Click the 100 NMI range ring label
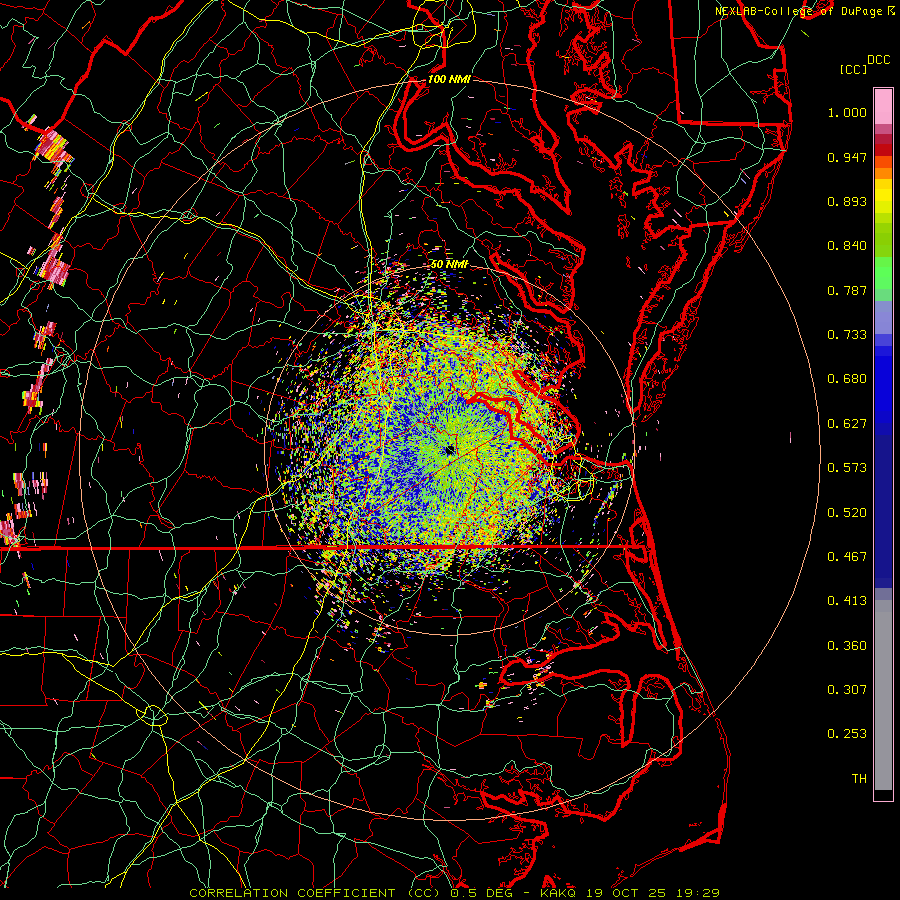 (449, 79)
